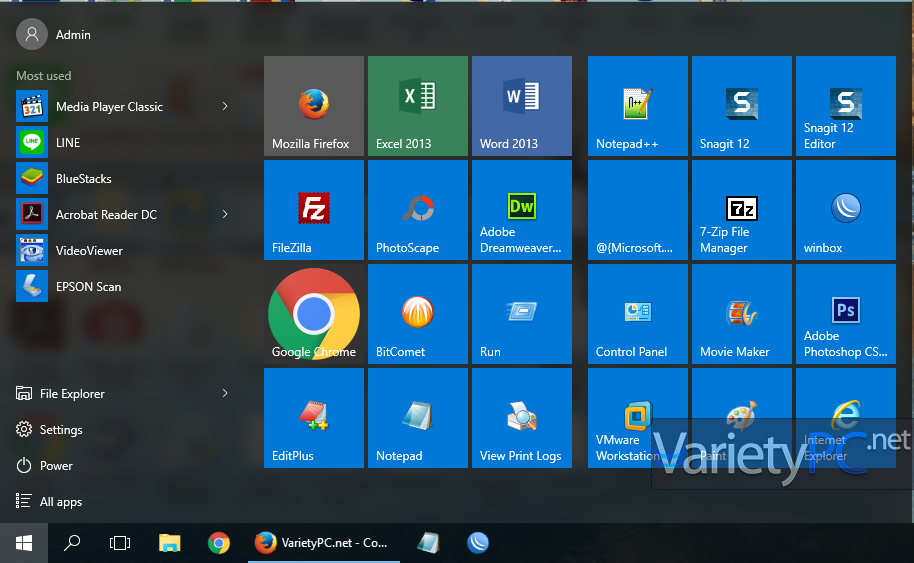Click the Admin user account
The image size is (914, 563).
pos(54,34)
